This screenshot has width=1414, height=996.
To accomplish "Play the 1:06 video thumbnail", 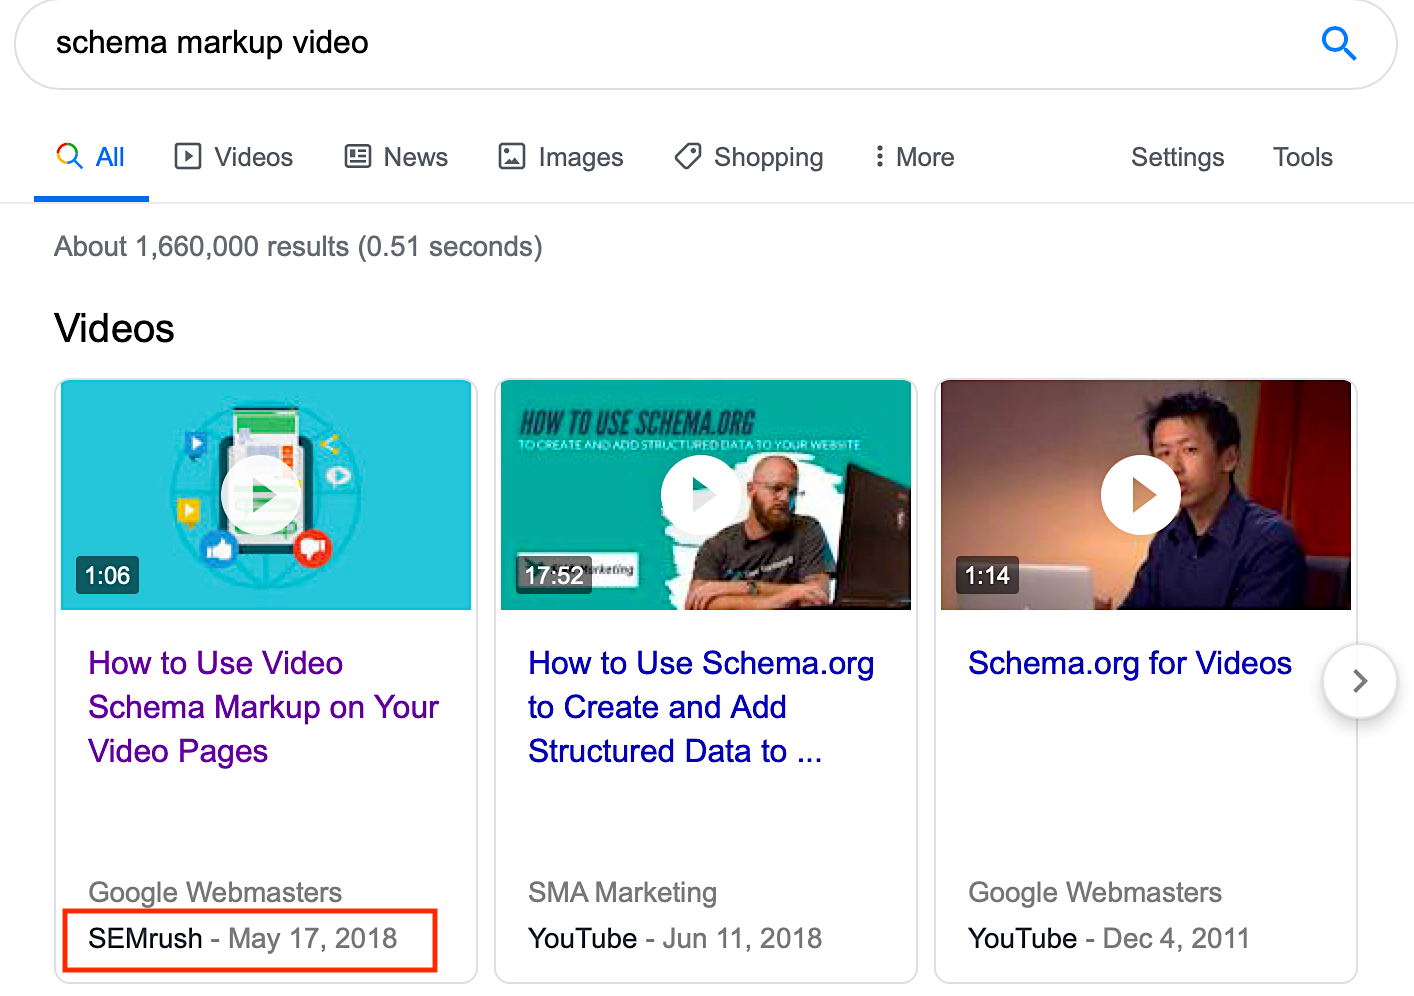I will [x=266, y=495].
